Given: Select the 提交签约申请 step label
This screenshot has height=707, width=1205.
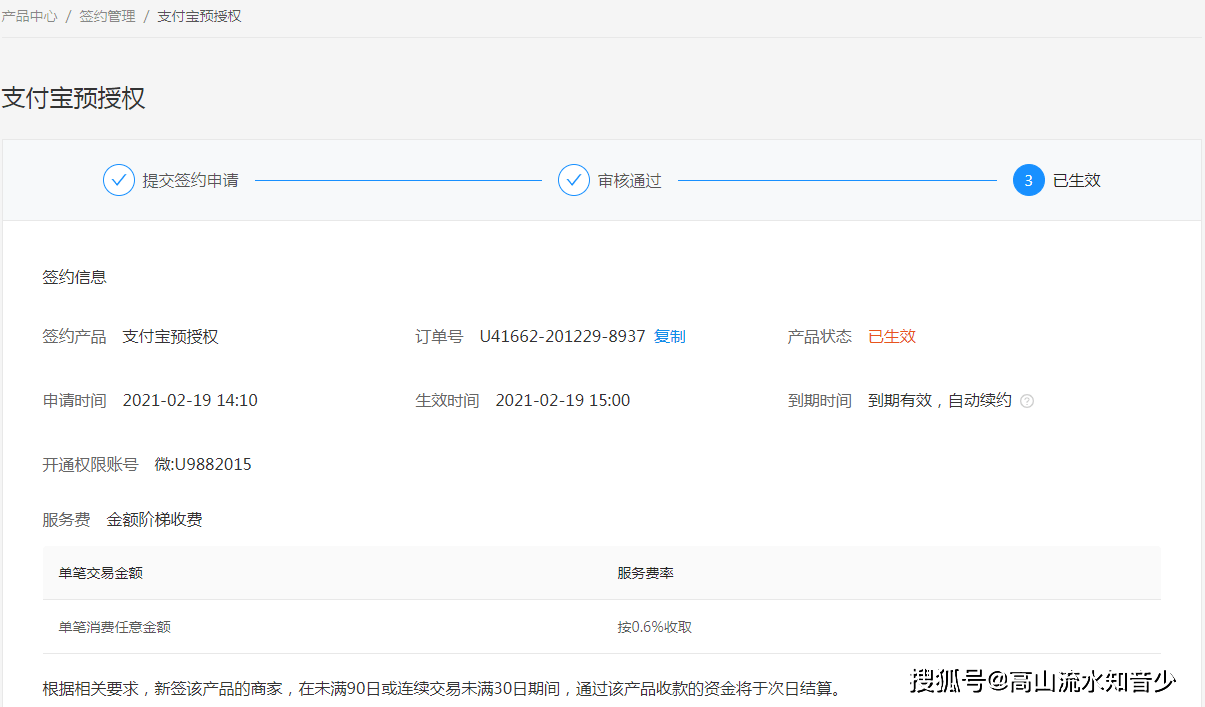Looking at the screenshot, I should [190, 181].
